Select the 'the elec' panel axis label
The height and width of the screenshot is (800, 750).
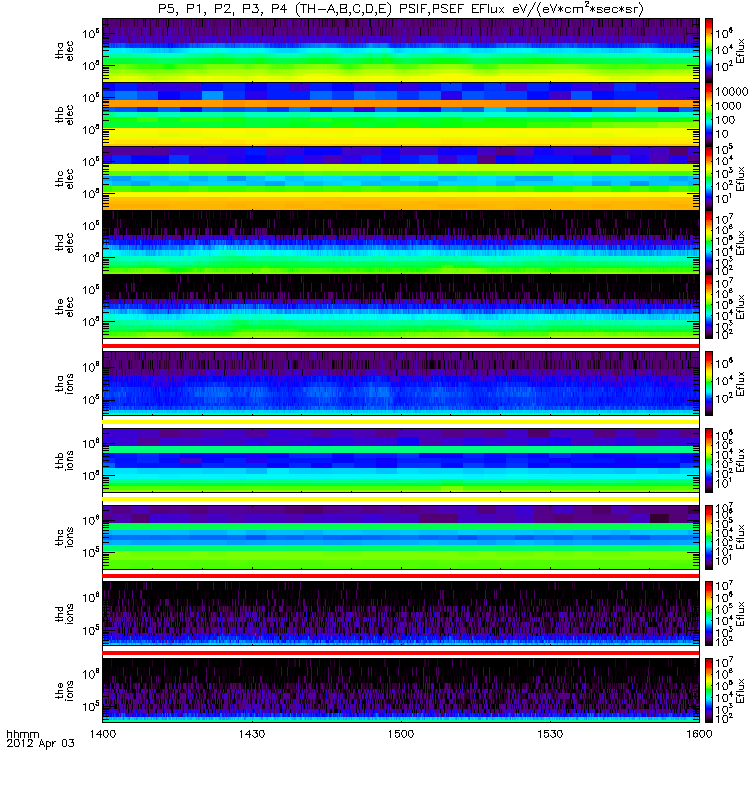coord(64,307)
